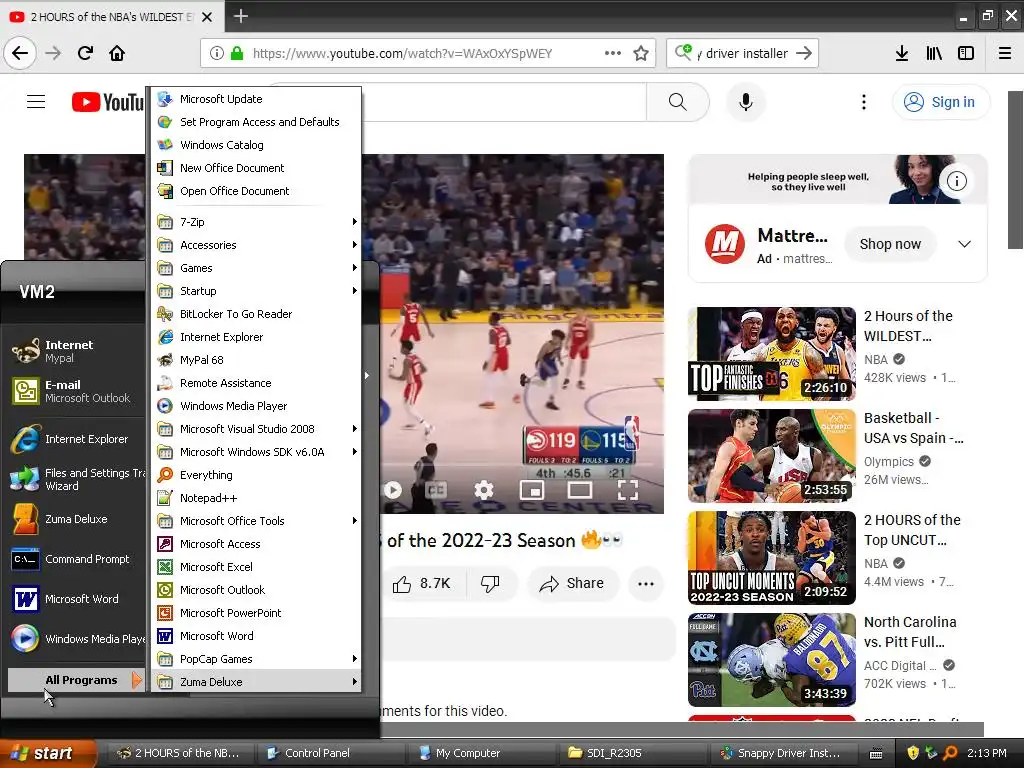Expand the Games submenu
Screen dimensions: 1024x768
coord(256,268)
